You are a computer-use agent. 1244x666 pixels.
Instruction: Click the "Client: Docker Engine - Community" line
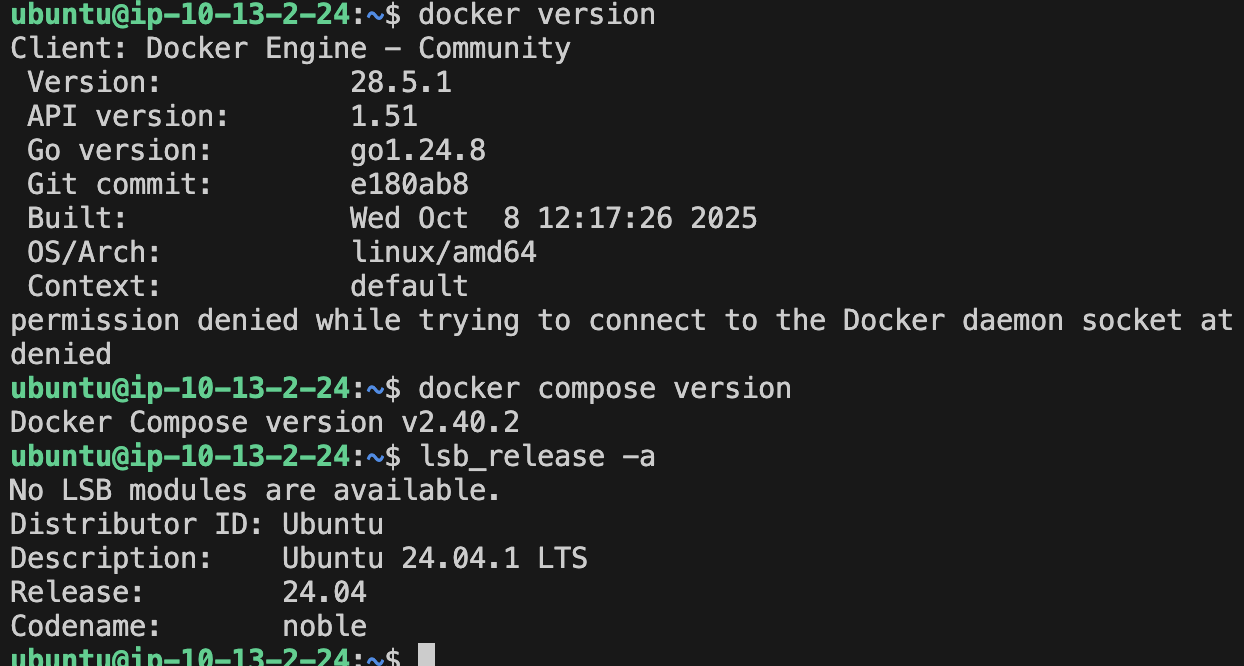pyautogui.click(x=290, y=48)
